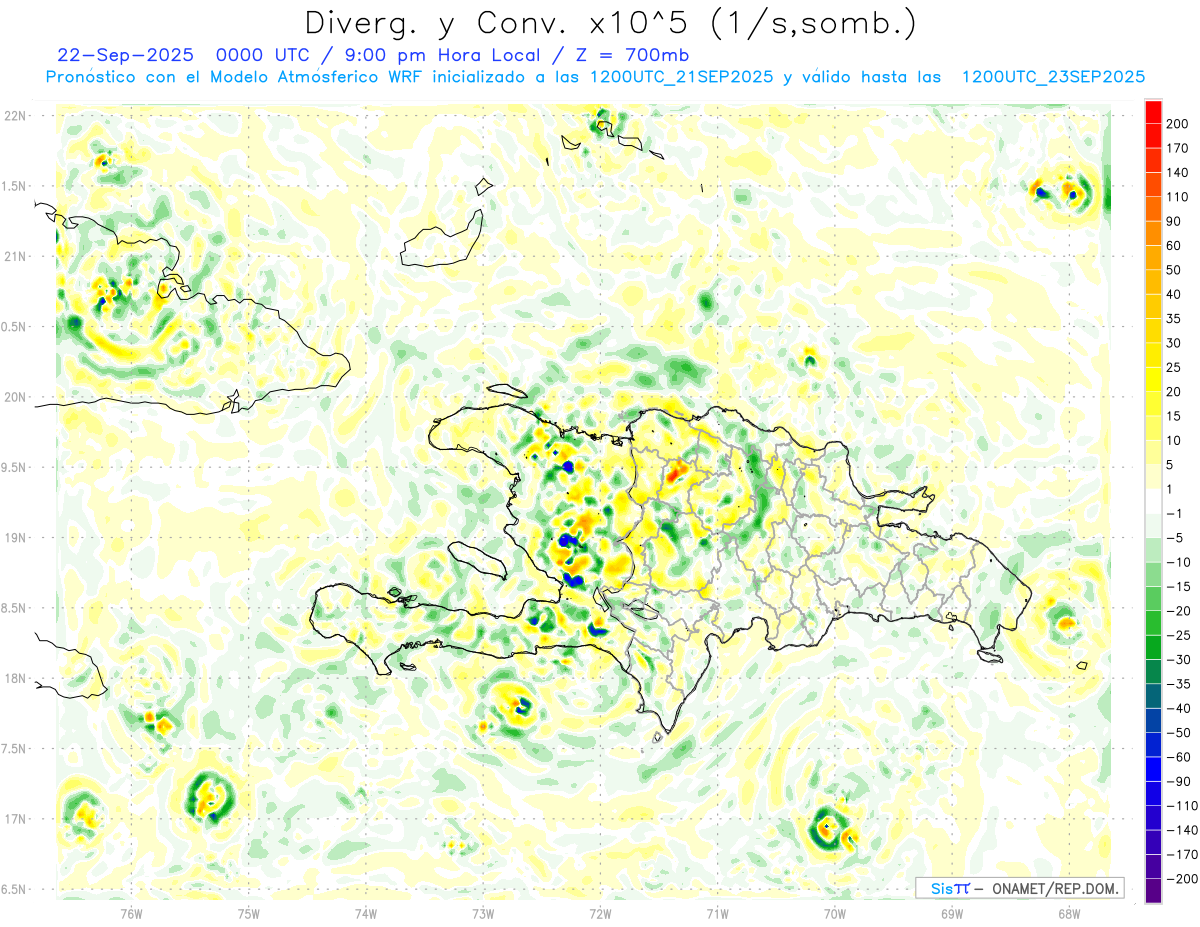1200x927 pixels.
Task: Click the 72W longitude axis label
Action: [x=600, y=914]
